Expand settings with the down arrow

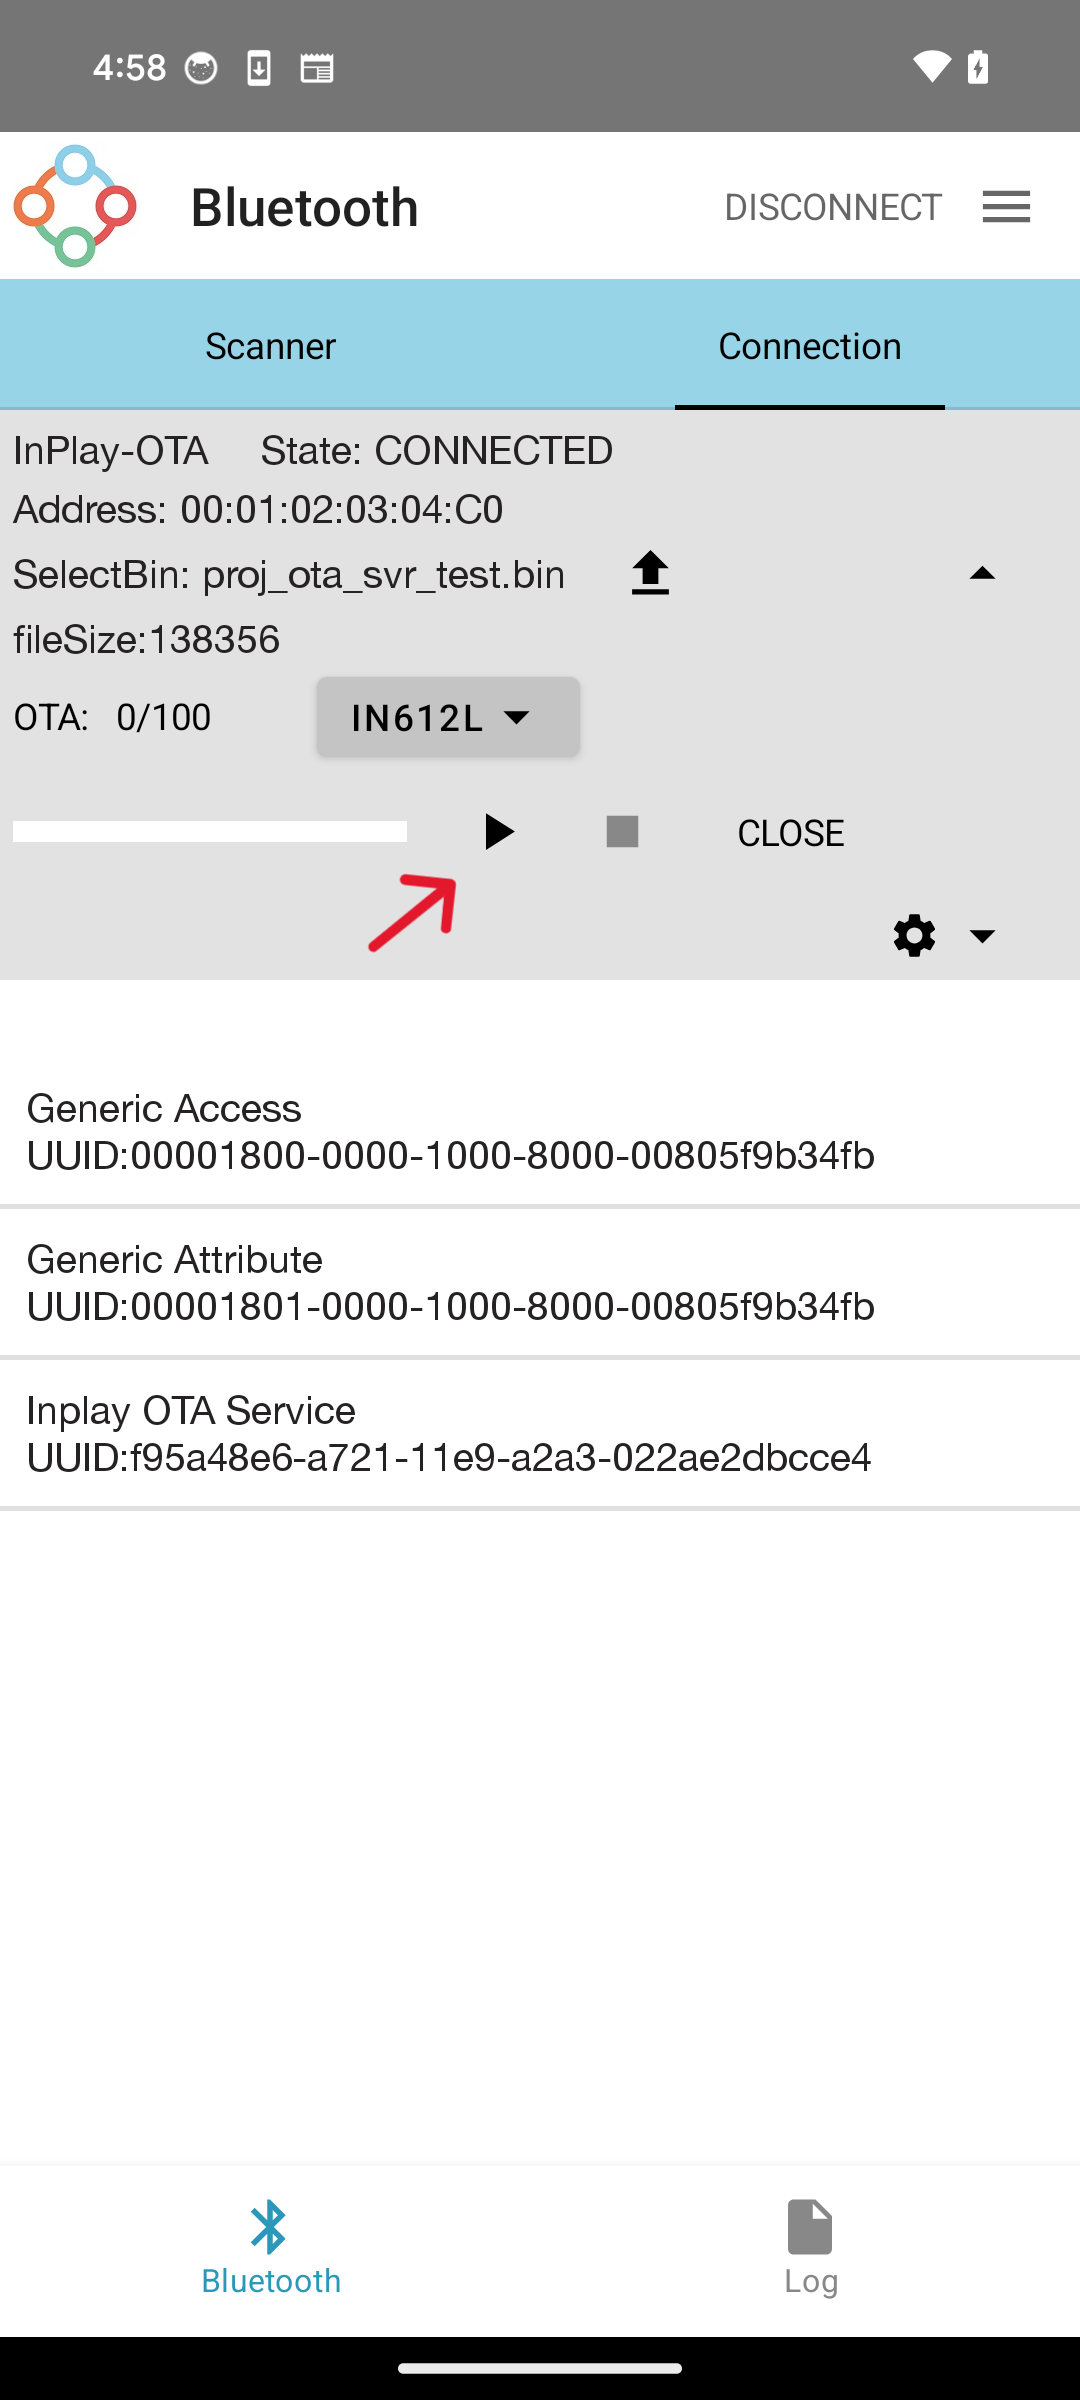click(x=982, y=936)
